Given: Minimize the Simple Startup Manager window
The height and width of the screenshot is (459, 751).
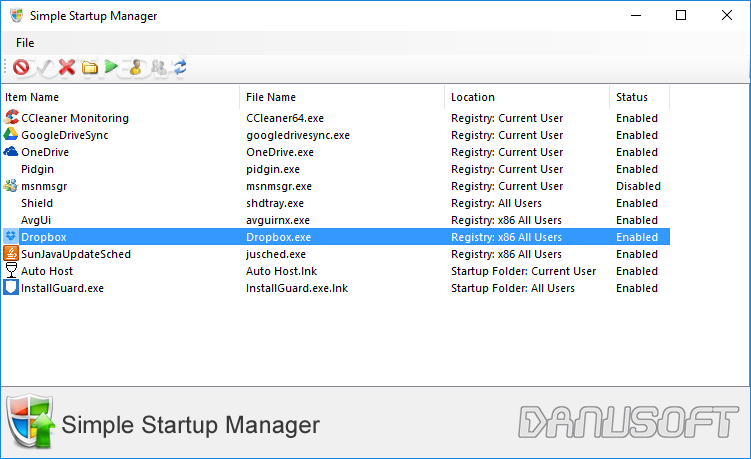Looking at the screenshot, I should (636, 15).
